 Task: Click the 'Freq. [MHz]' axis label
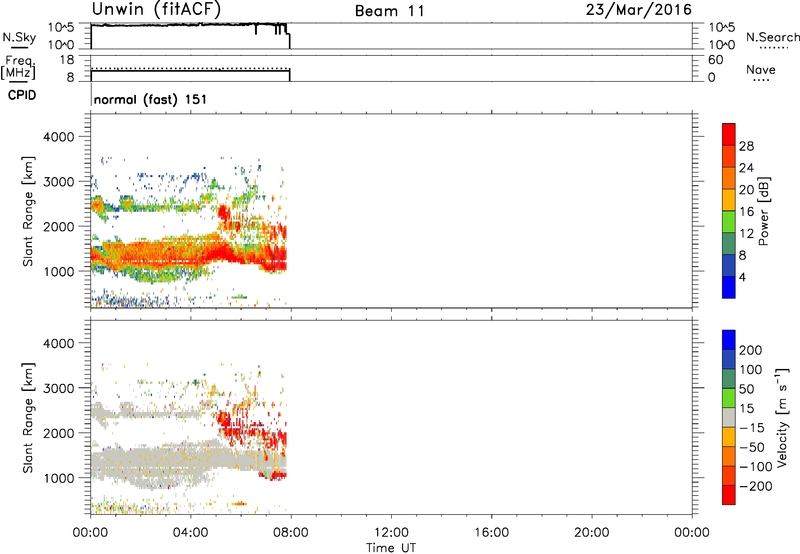[18, 67]
